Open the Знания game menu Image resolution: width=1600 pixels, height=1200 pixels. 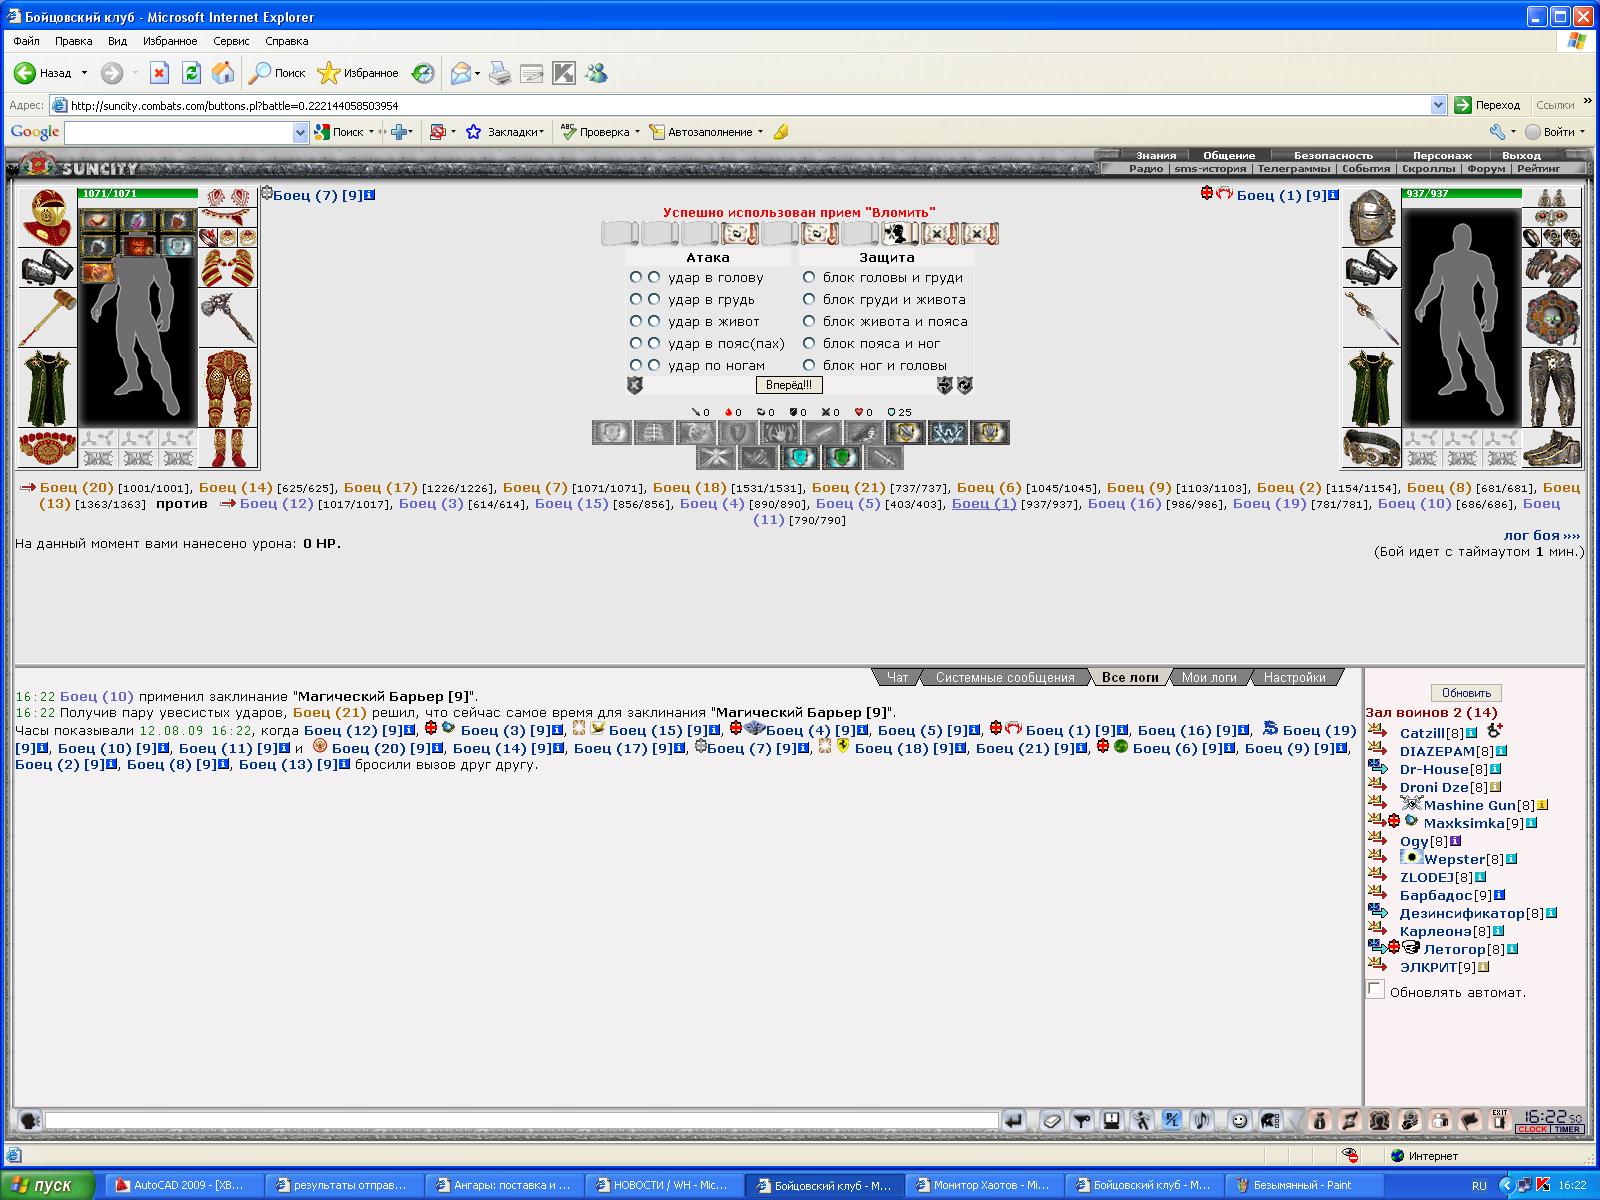[x=1156, y=155]
